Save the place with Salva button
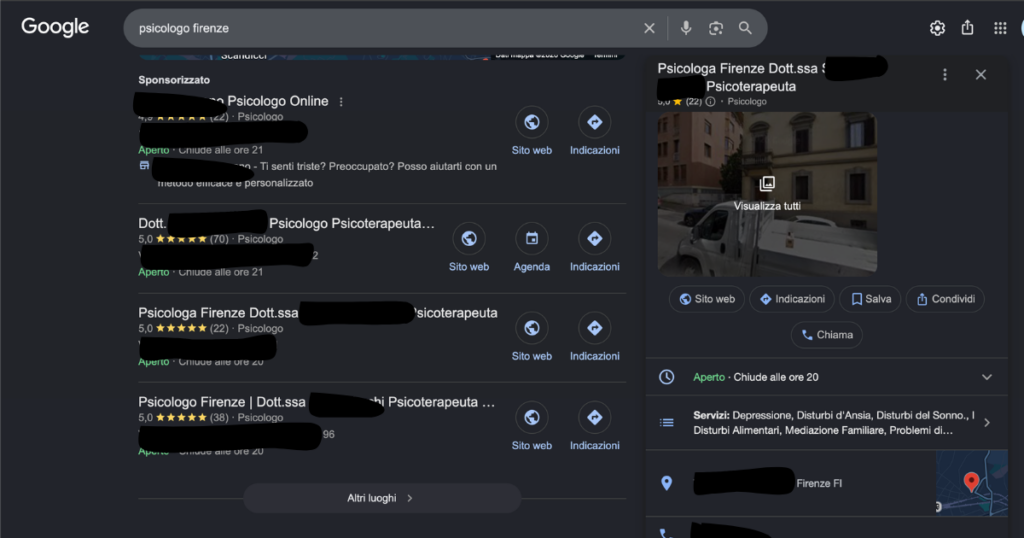This screenshot has width=1024, height=538. 871,299
